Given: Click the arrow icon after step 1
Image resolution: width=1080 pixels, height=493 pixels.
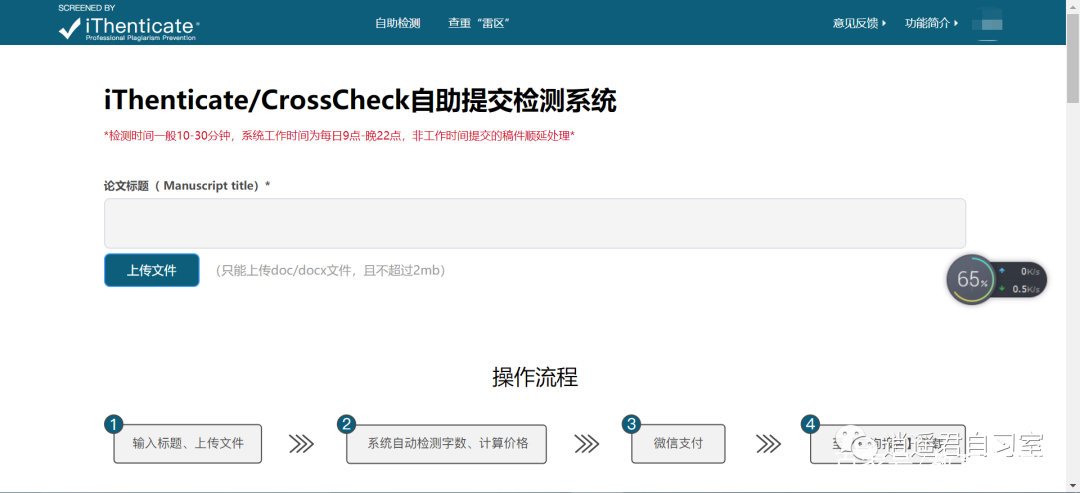Looking at the screenshot, I should tap(301, 444).
